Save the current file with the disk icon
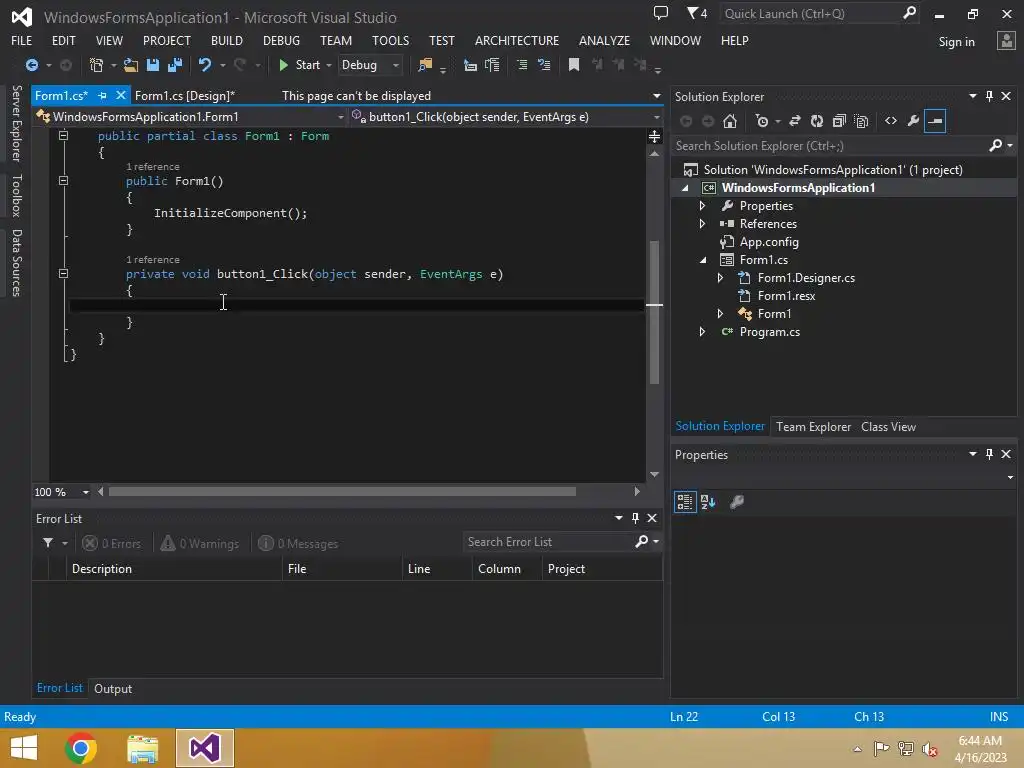Viewport: 1024px width, 768px height. point(153,65)
